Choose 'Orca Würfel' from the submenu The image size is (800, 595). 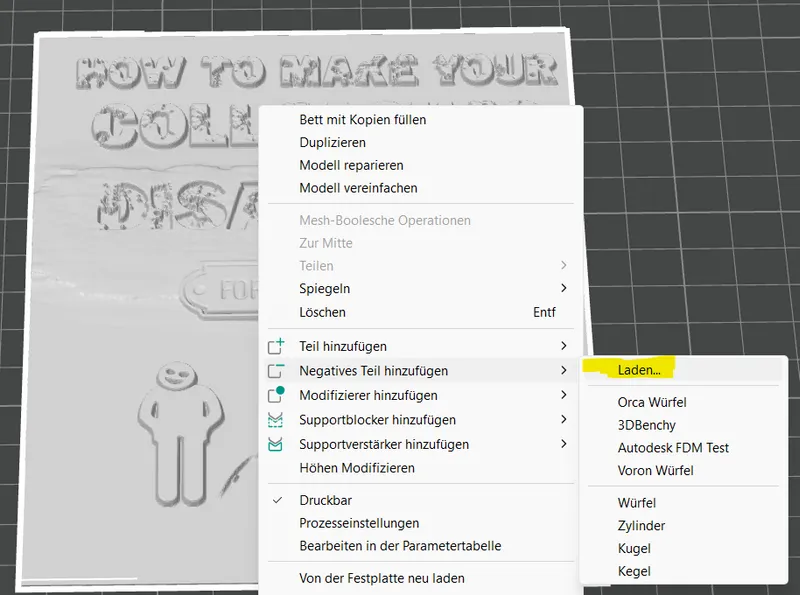[652, 402]
